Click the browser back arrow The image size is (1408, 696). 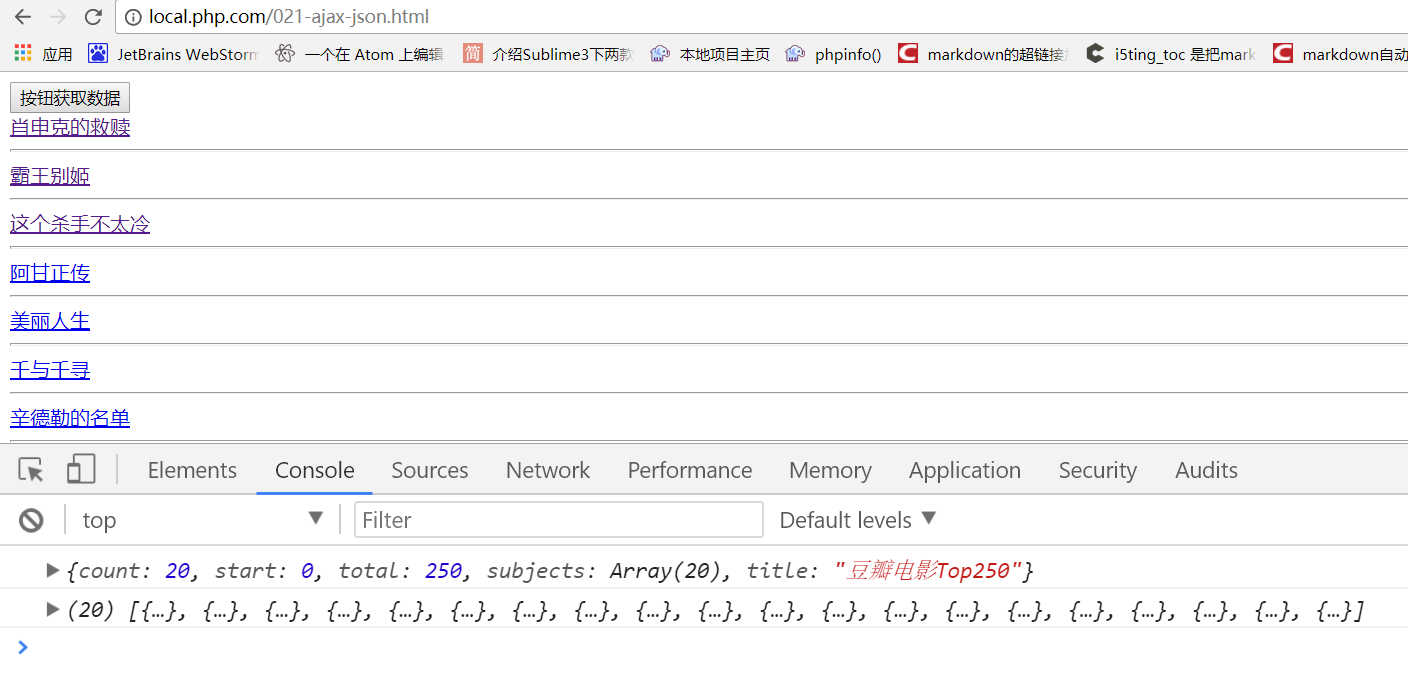click(23, 17)
